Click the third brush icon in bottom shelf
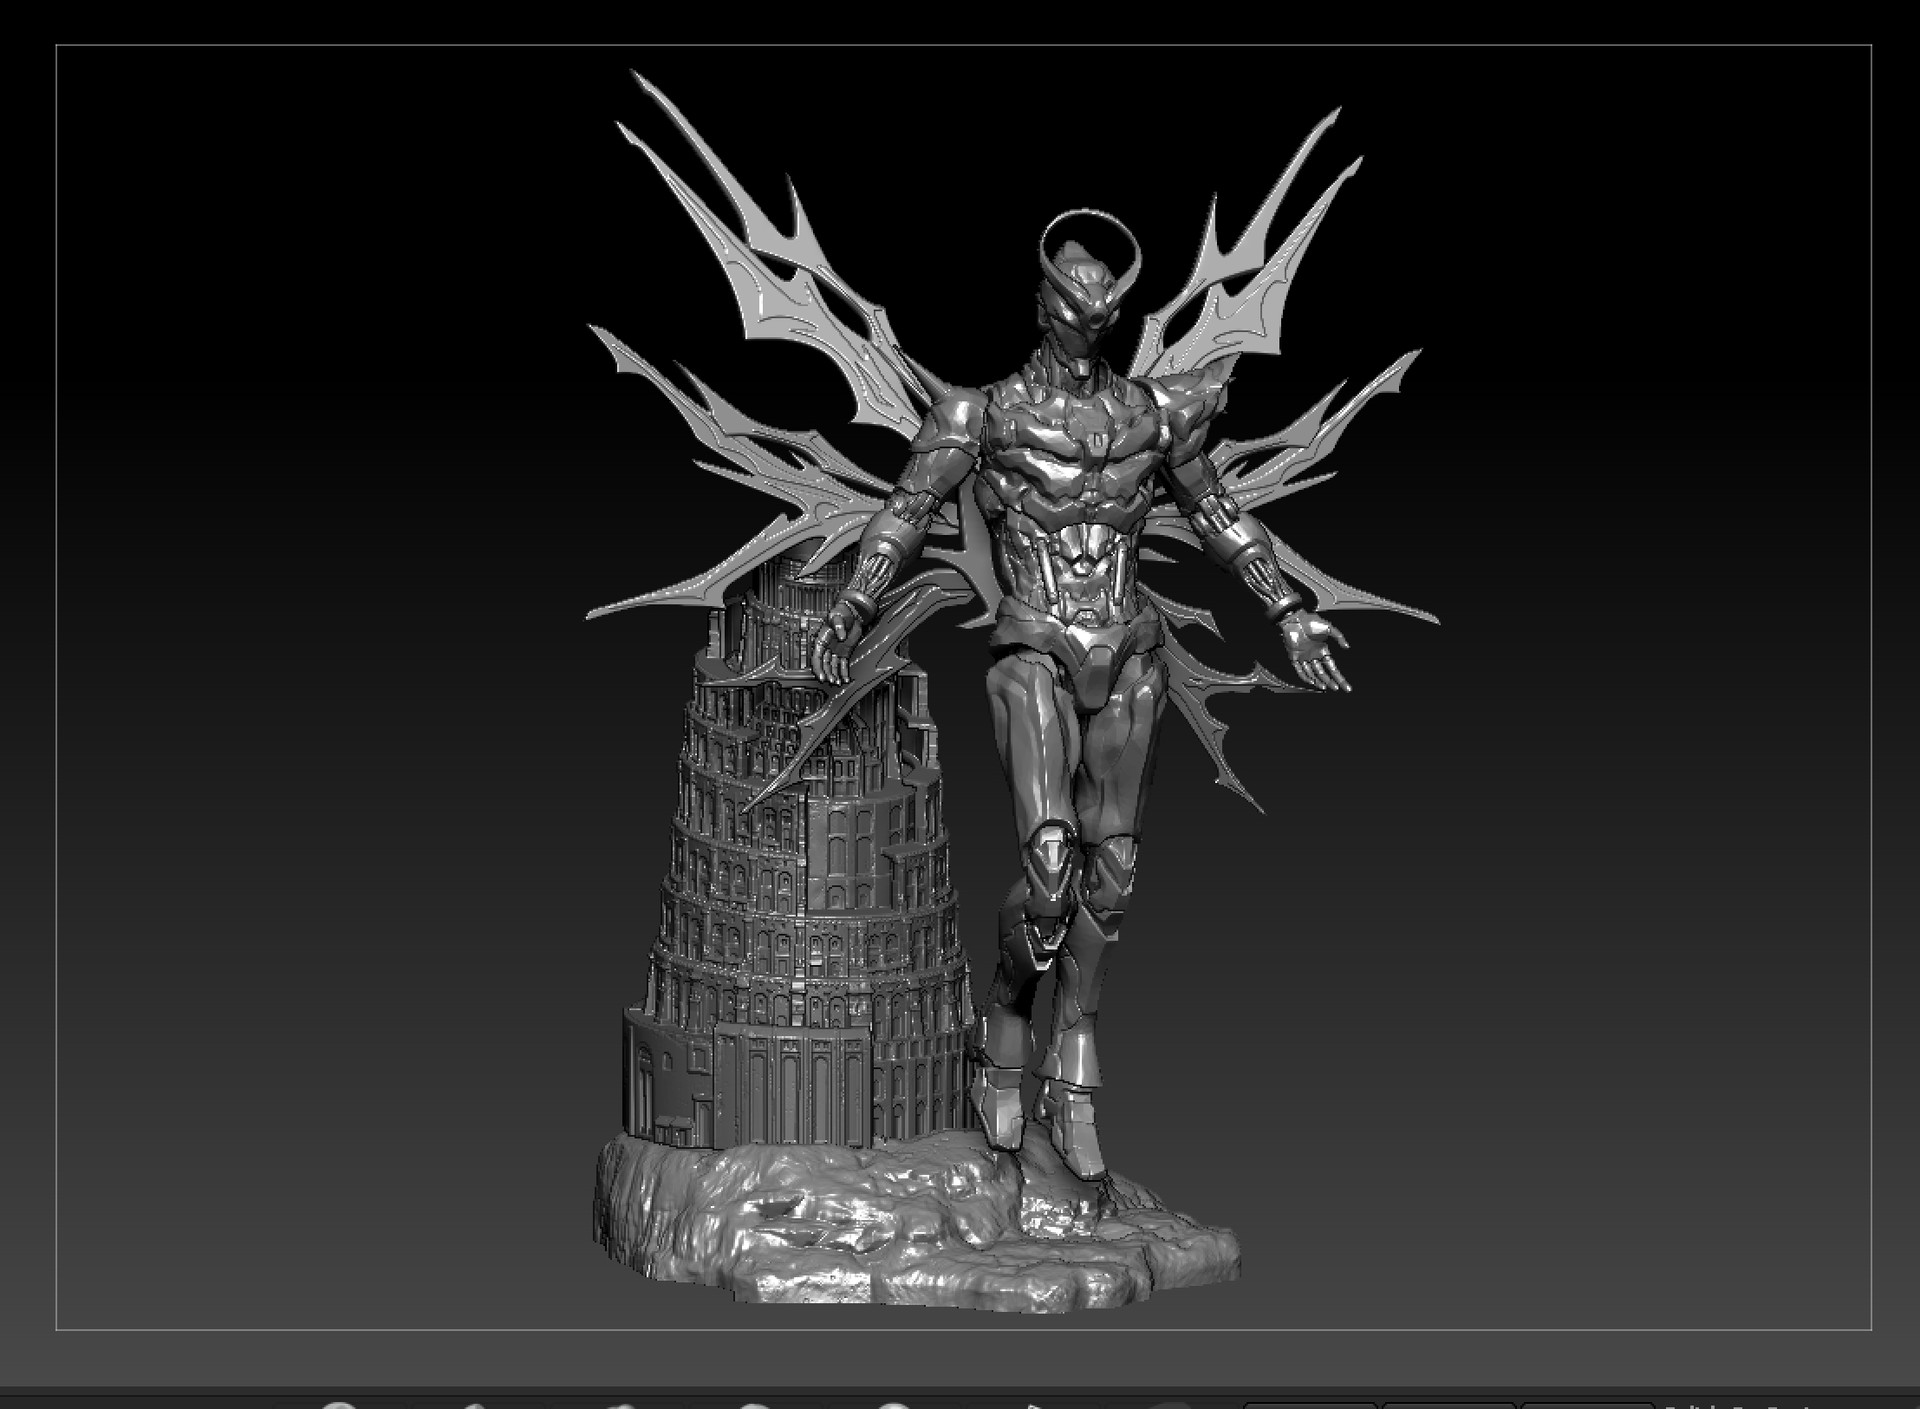 click(621, 1405)
